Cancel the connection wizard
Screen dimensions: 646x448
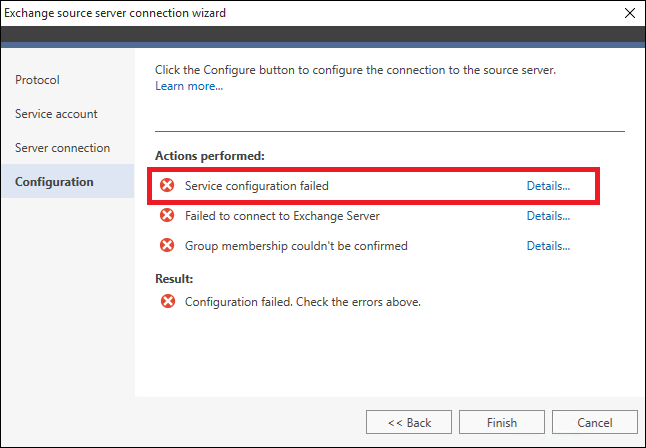coord(595,422)
